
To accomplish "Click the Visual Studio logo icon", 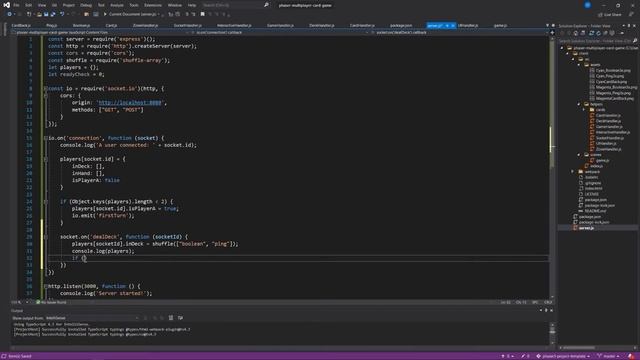I will coord(6,5).
